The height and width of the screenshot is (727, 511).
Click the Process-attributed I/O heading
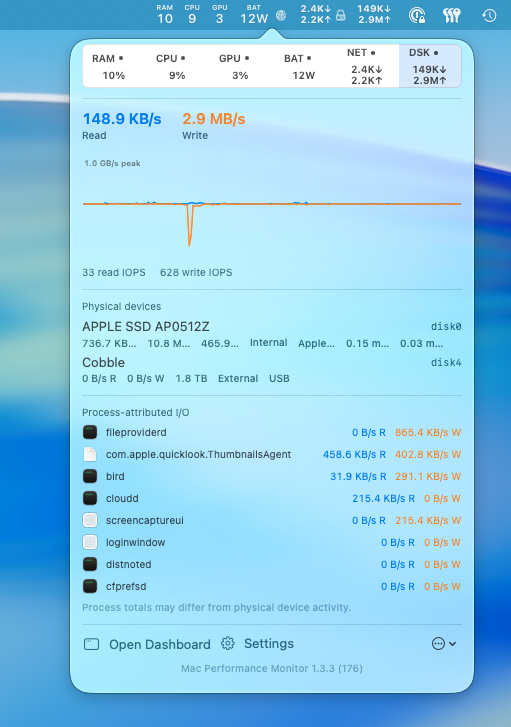[x=135, y=413]
